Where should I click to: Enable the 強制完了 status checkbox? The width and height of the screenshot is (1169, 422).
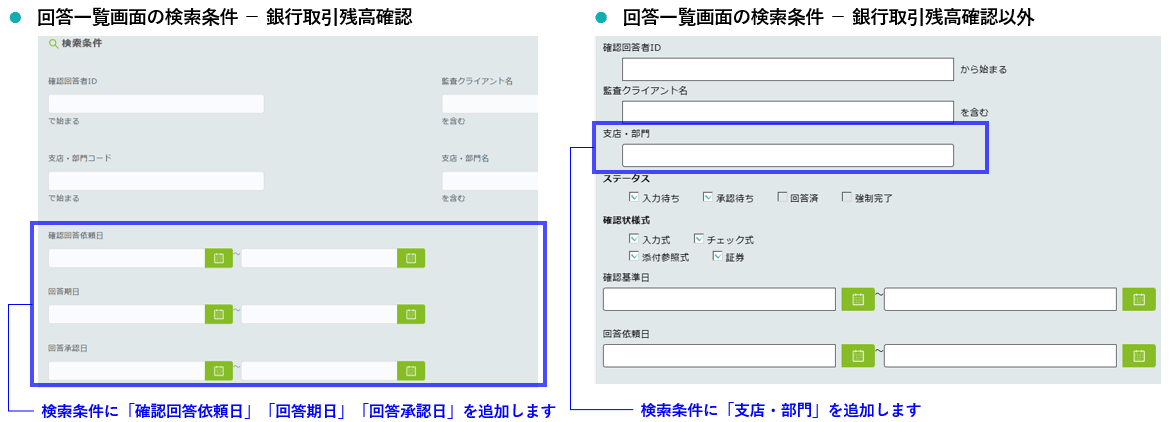pyautogui.click(x=847, y=198)
